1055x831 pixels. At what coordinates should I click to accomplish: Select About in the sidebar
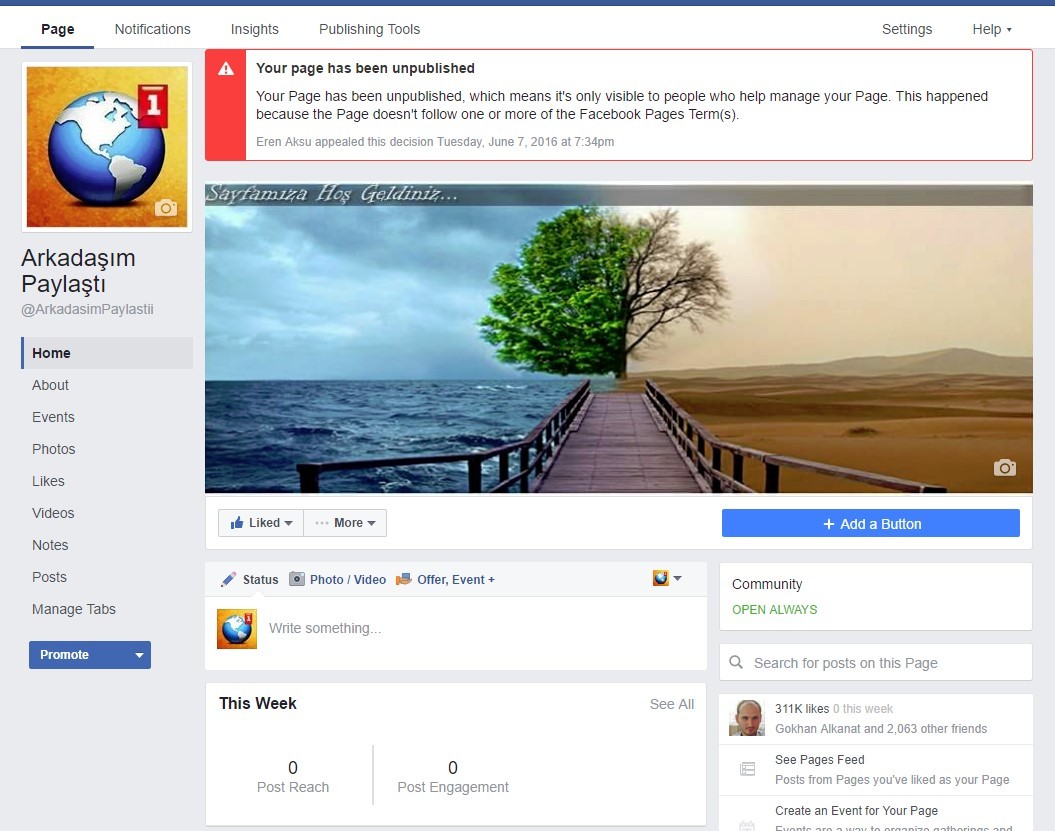tap(50, 385)
